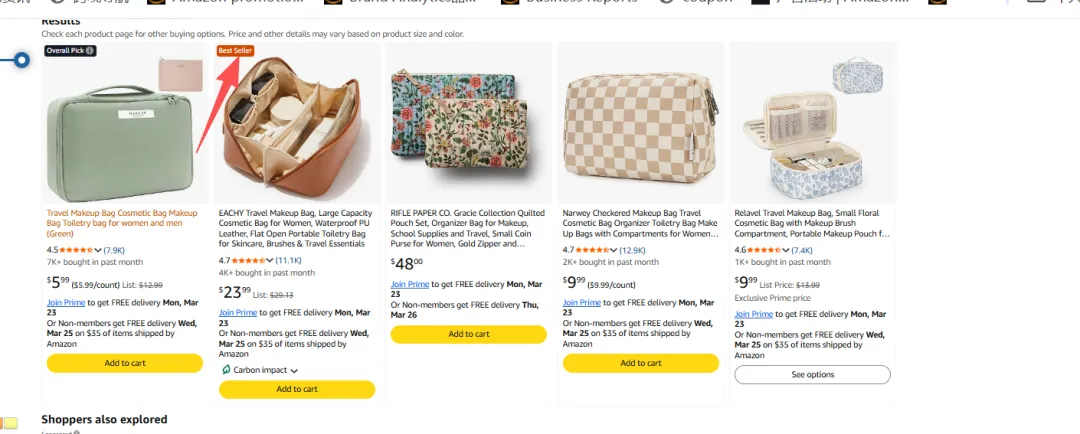Add EACHY Travel Makeup Bag to cart

(x=296, y=389)
